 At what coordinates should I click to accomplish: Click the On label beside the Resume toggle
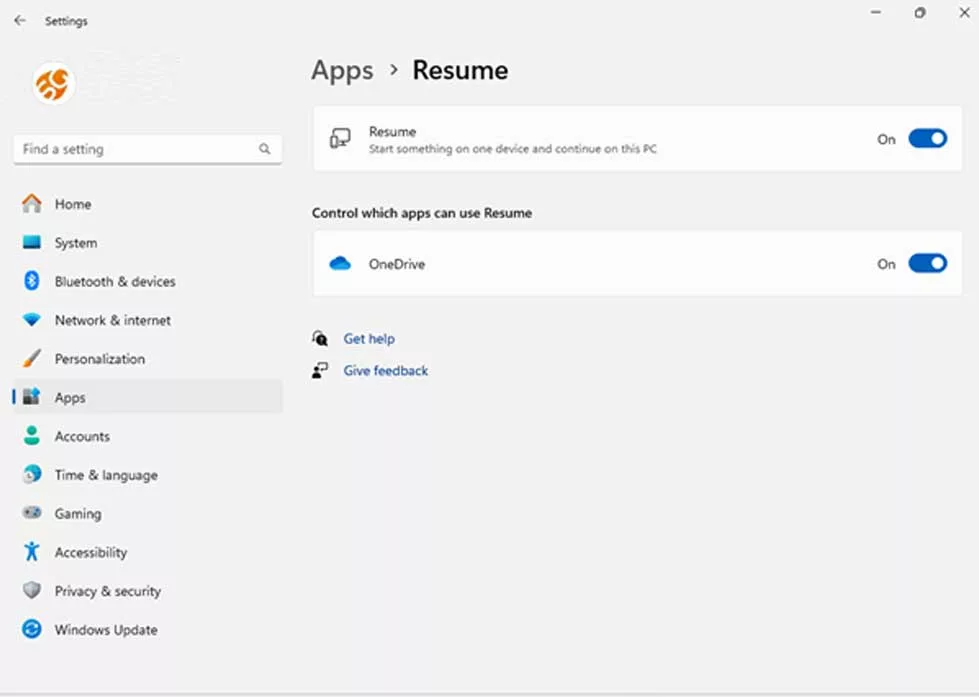point(886,139)
